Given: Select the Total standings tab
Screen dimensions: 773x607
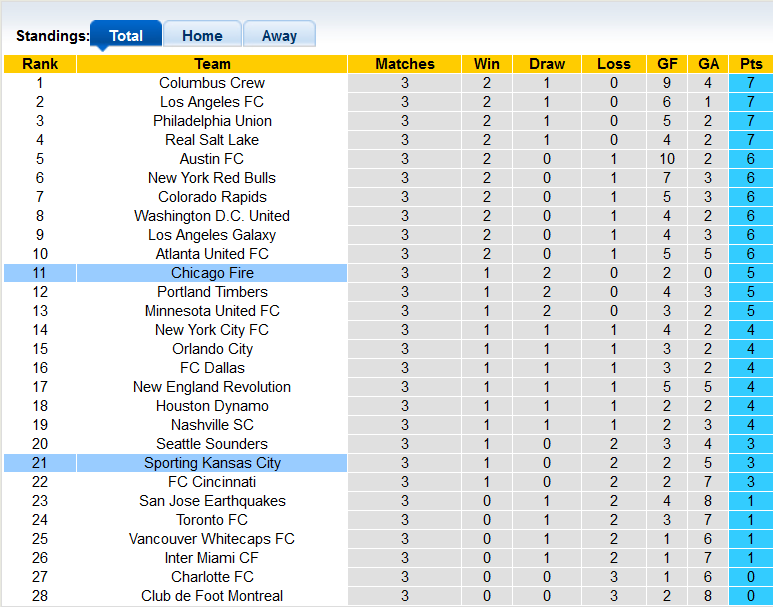Looking at the screenshot, I should pos(126,36).
